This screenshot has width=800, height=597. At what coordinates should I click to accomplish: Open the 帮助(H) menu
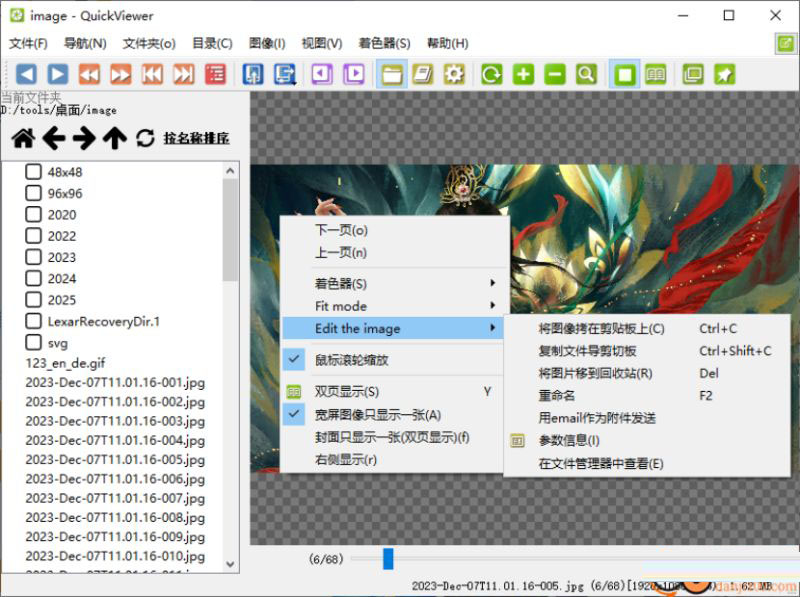(447, 43)
